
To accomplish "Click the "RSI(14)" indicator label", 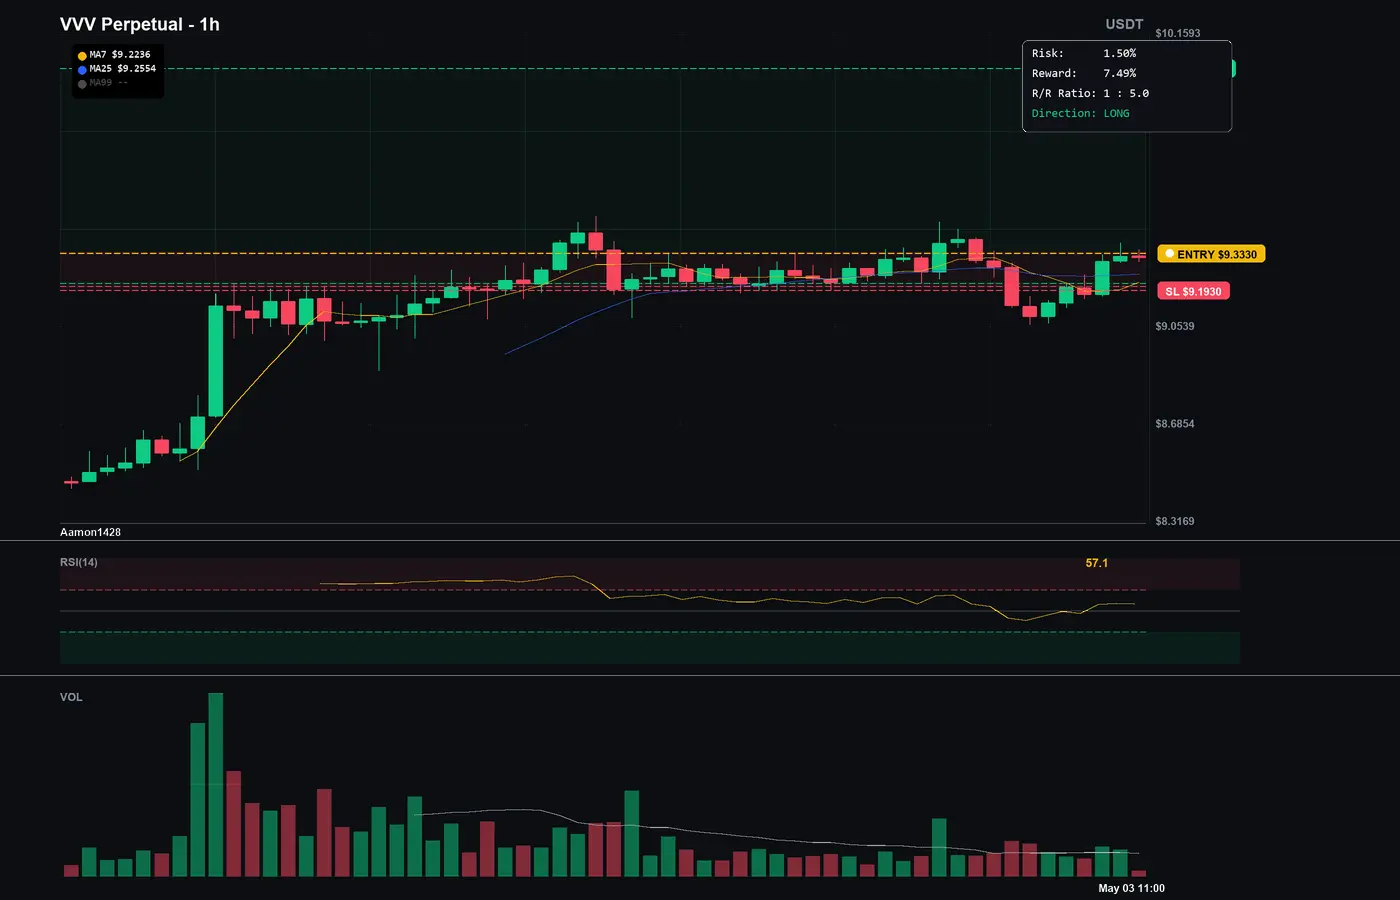I will [79, 562].
